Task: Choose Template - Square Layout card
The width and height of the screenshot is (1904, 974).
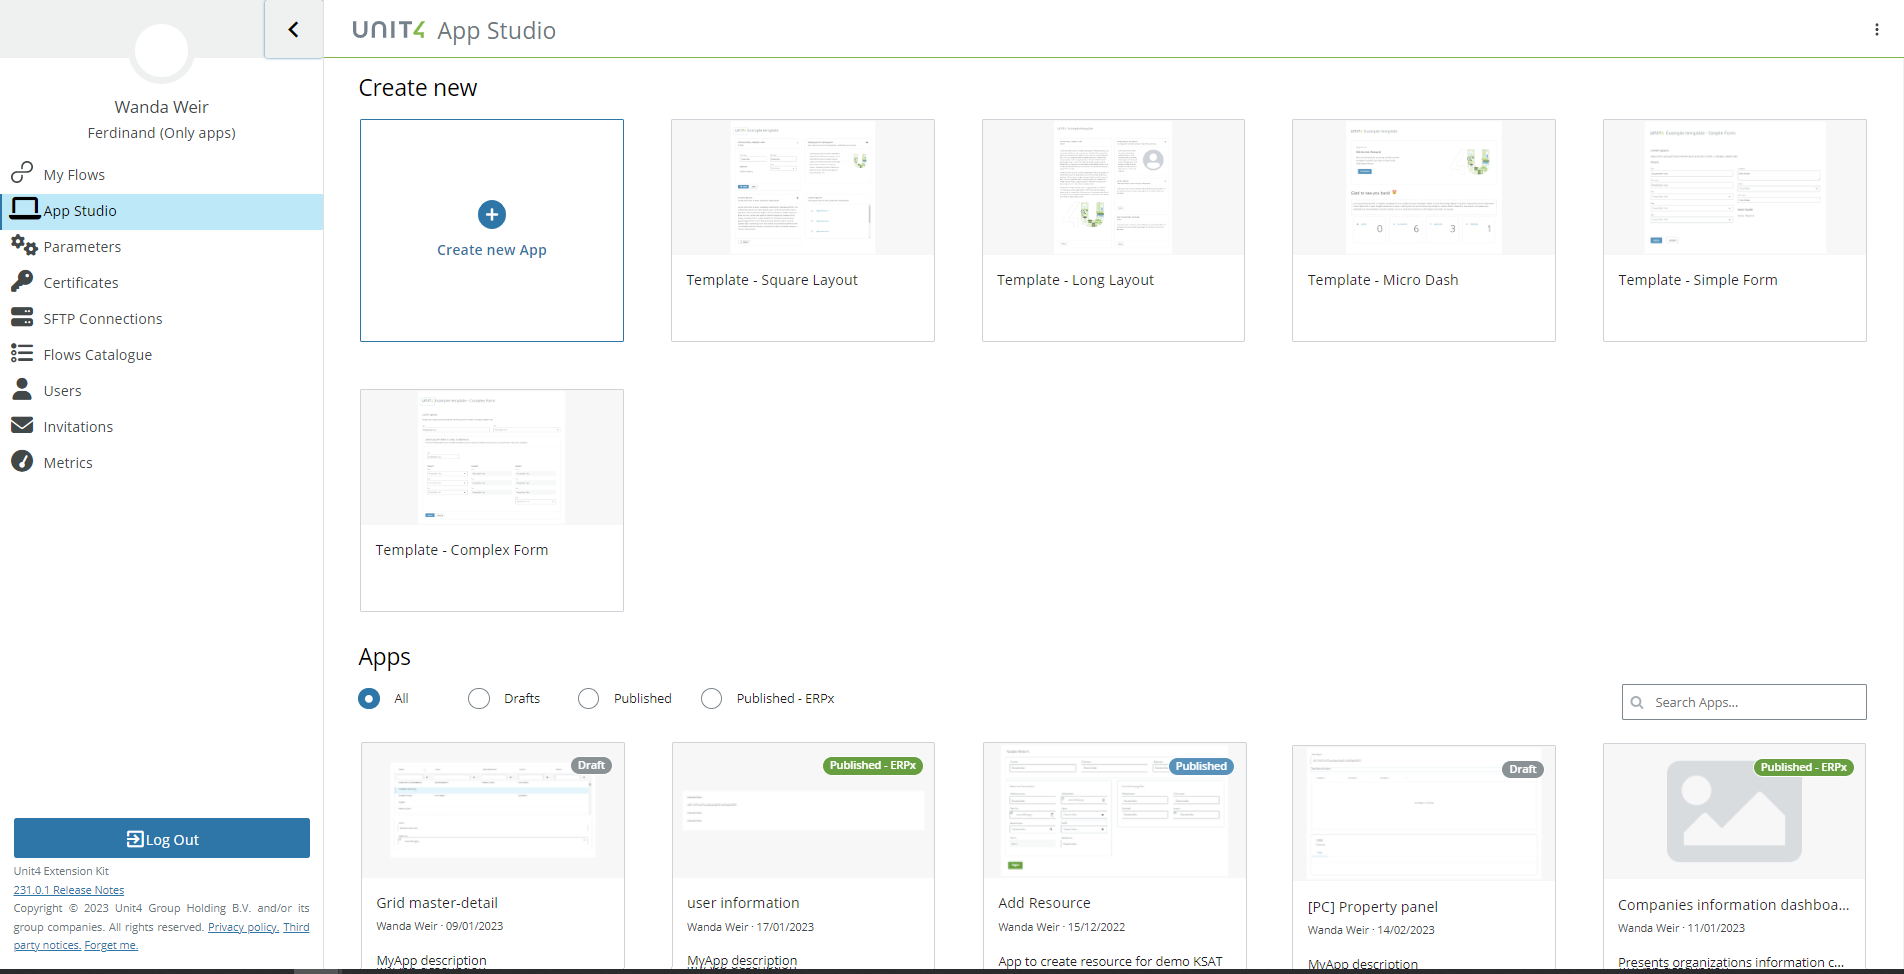Action: 802,230
